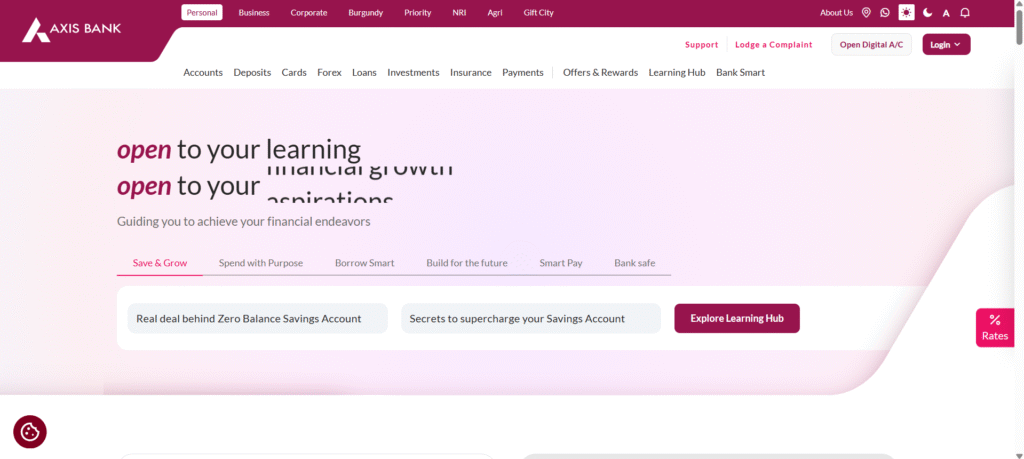Open the Rates percent widget
Viewport: 1024px width, 459px height.
coord(994,327)
